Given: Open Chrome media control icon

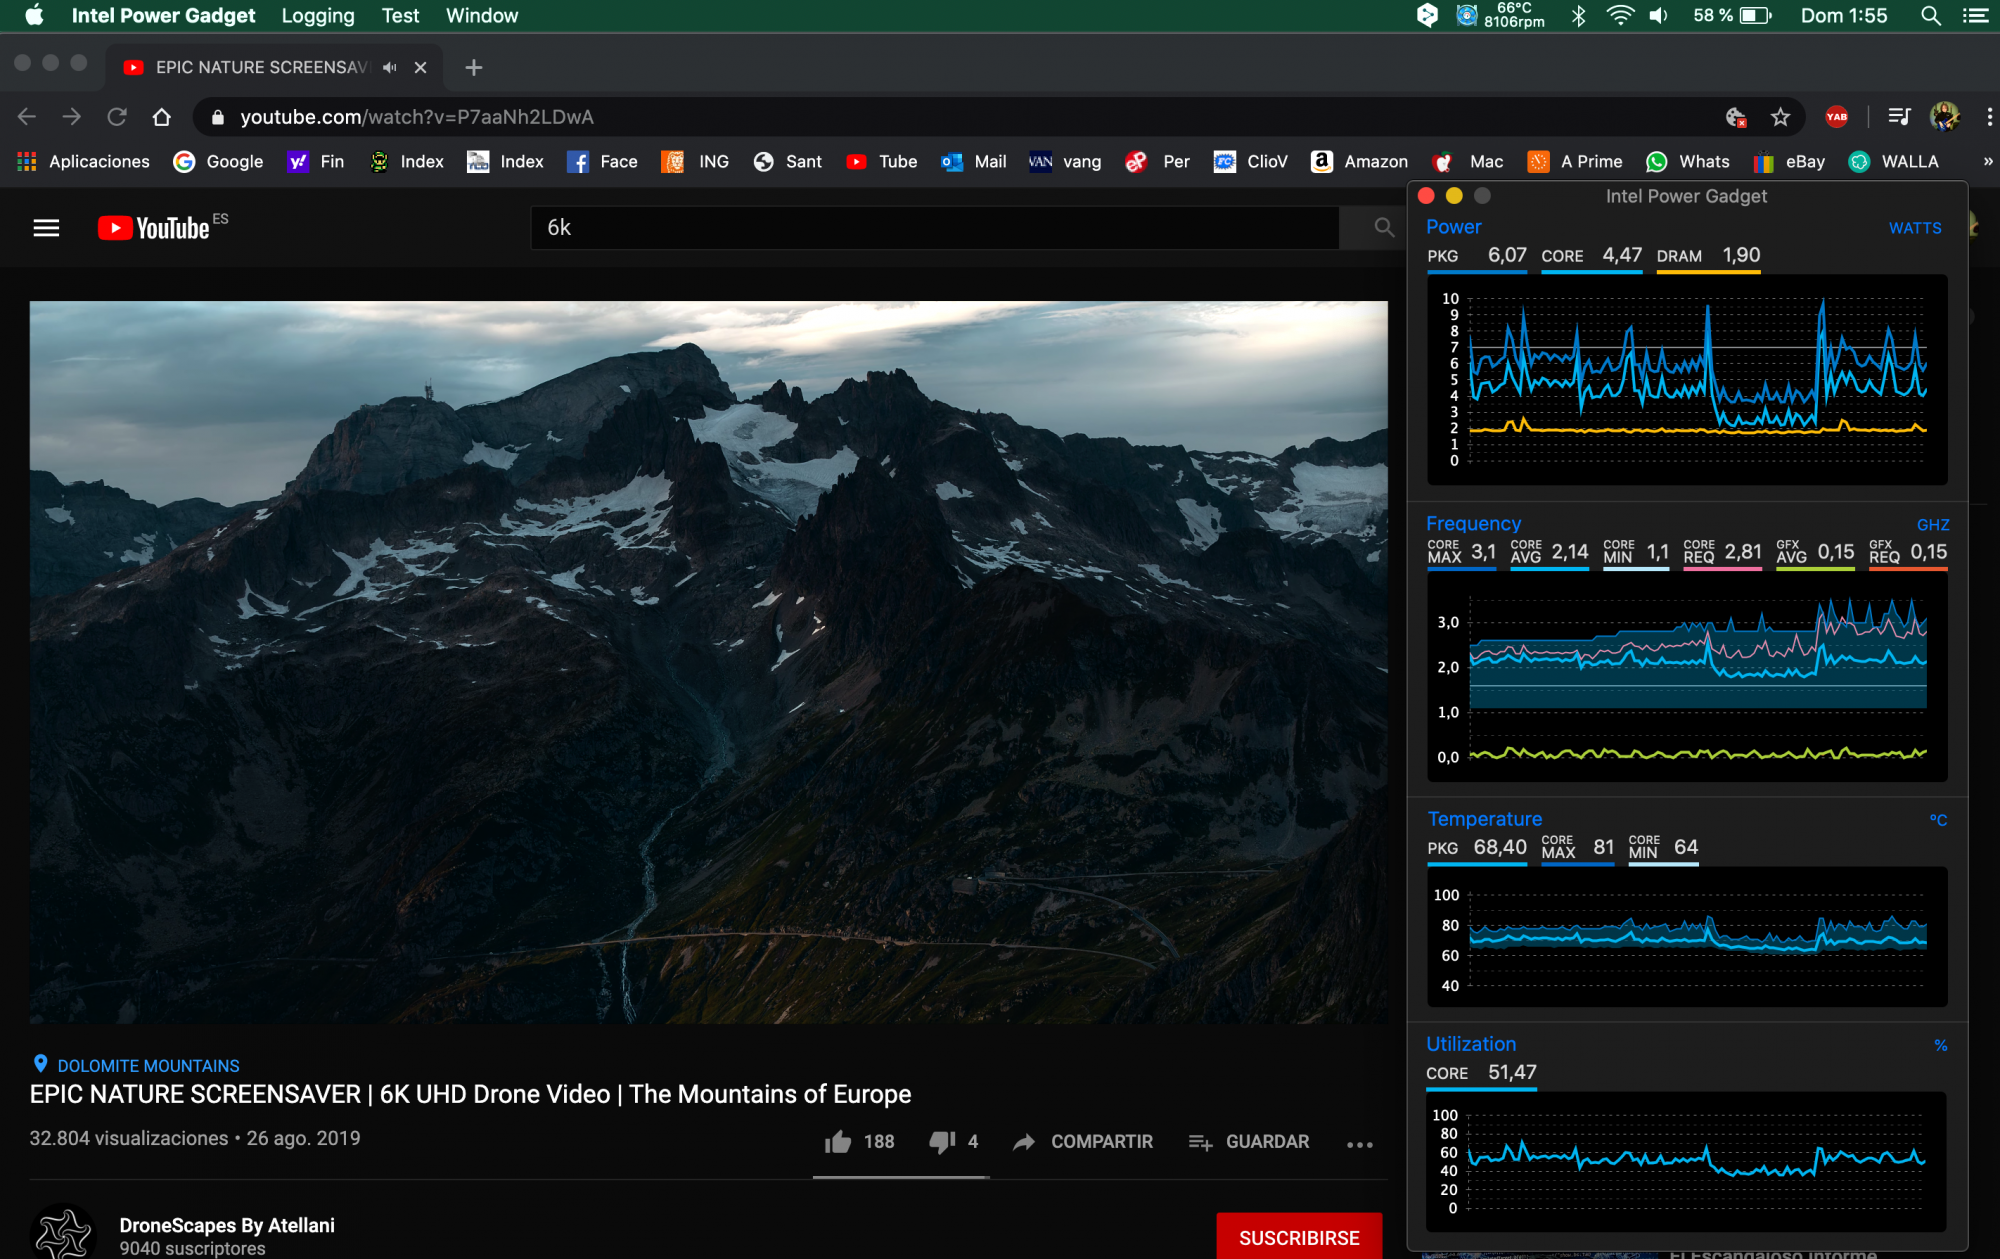Looking at the screenshot, I should point(1899,117).
